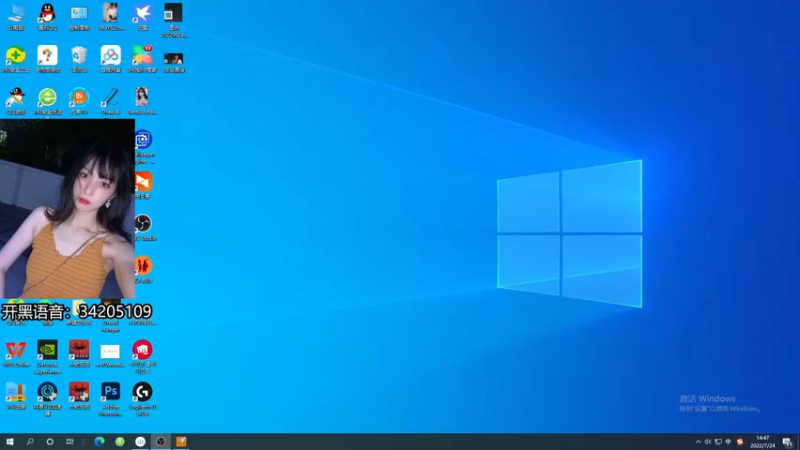
Task: Launch the dark blue circular accelerator shortcut
Action: 47,399
